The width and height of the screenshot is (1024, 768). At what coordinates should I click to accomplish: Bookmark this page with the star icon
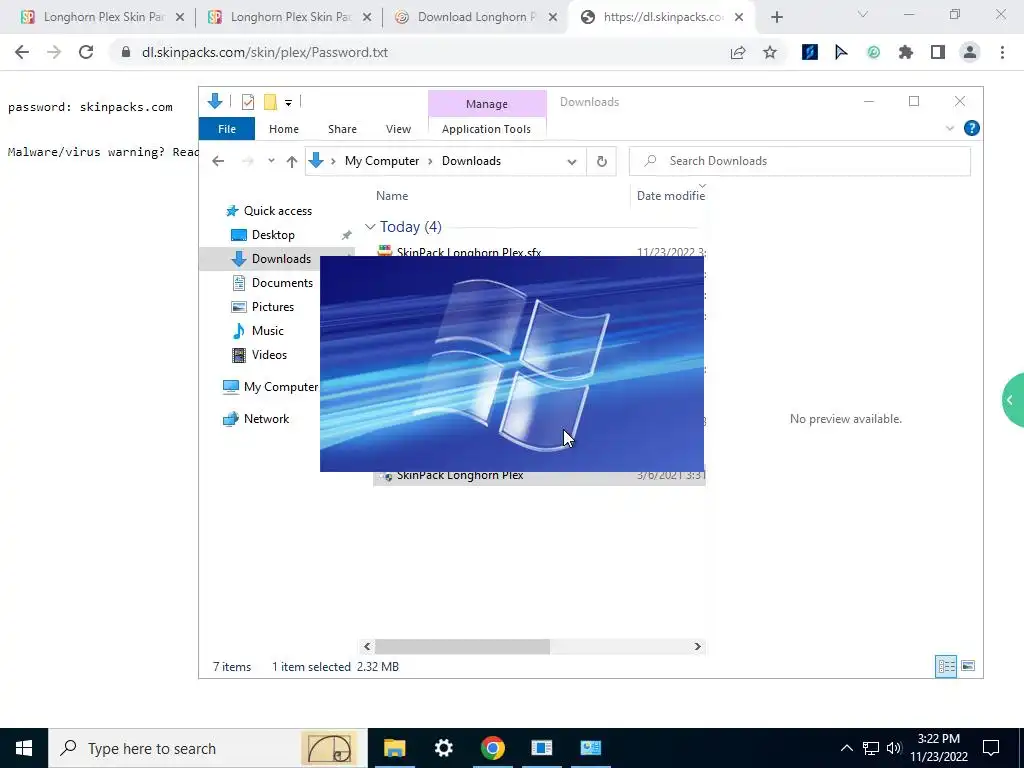(770, 52)
